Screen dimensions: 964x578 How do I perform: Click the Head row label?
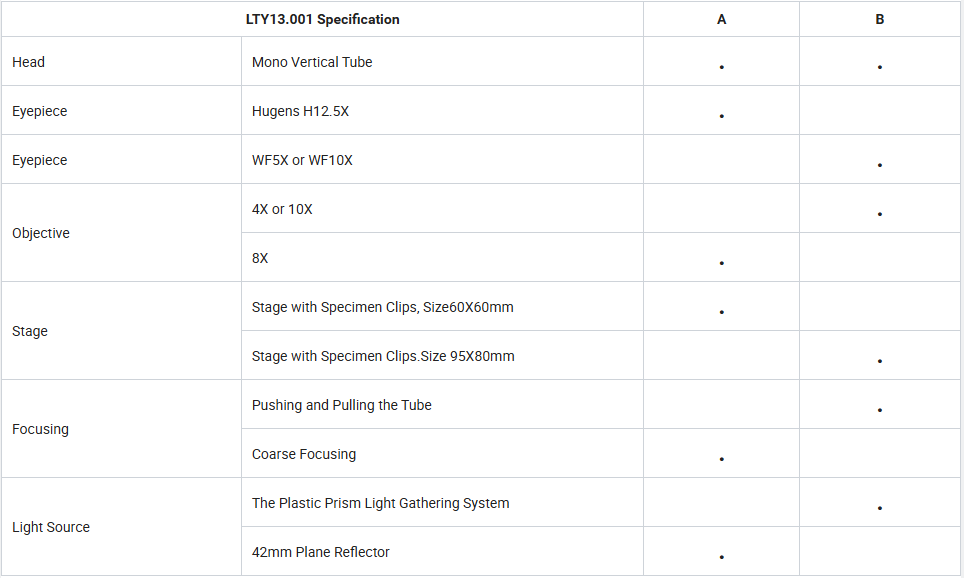coord(28,62)
